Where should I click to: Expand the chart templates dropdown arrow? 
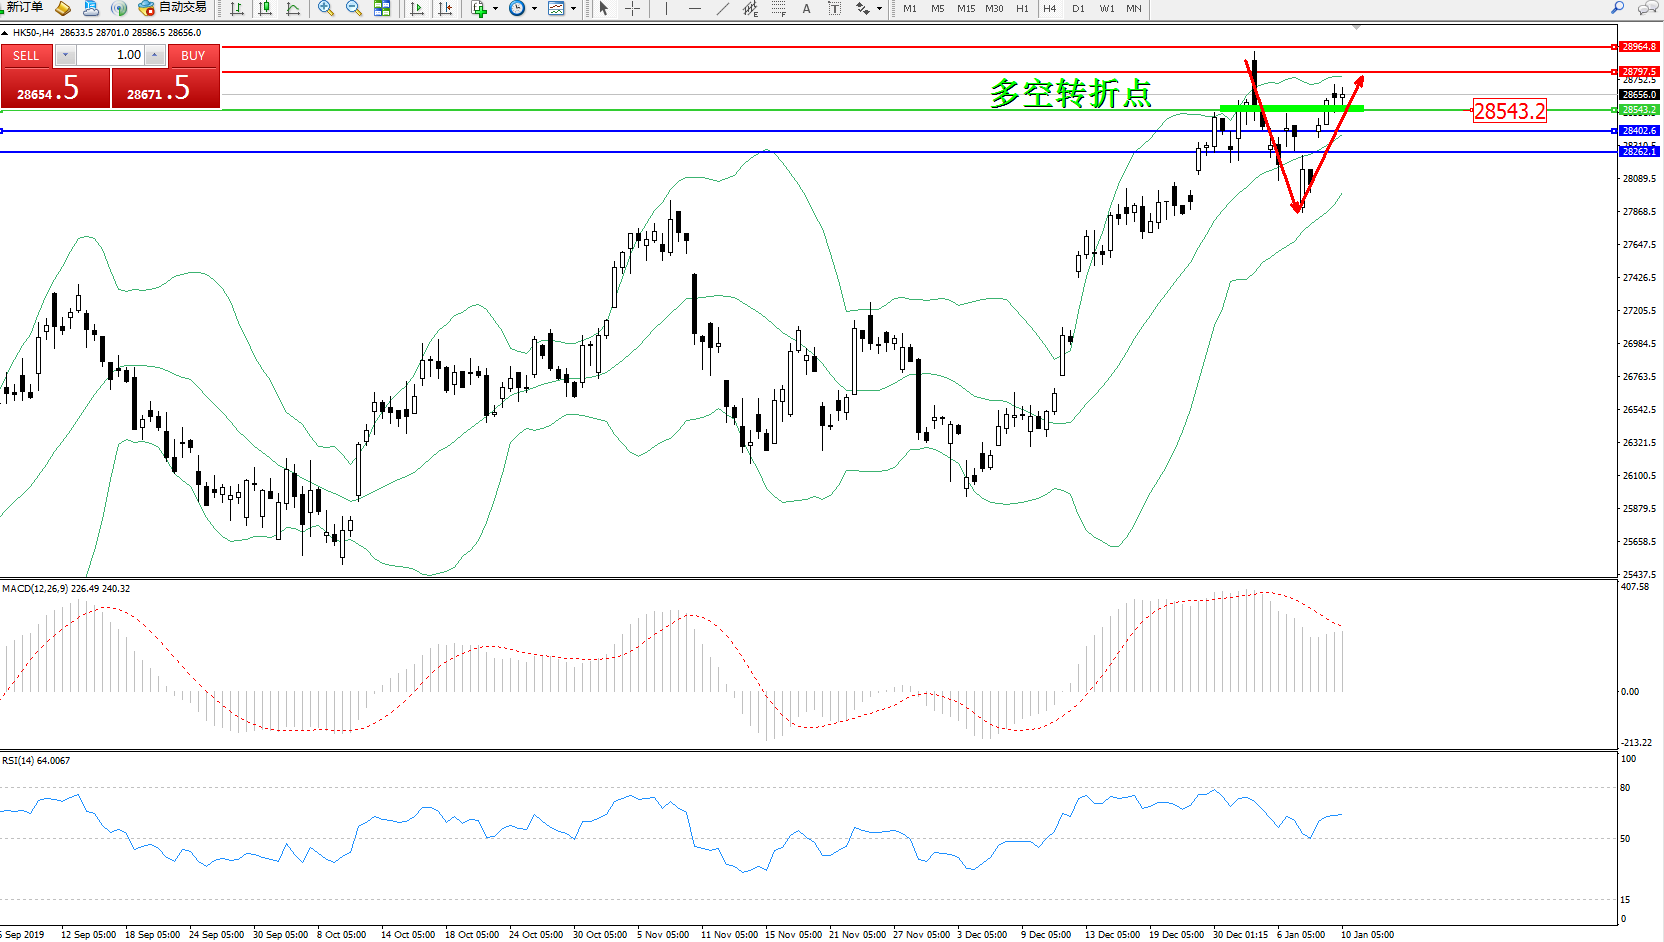(x=573, y=8)
